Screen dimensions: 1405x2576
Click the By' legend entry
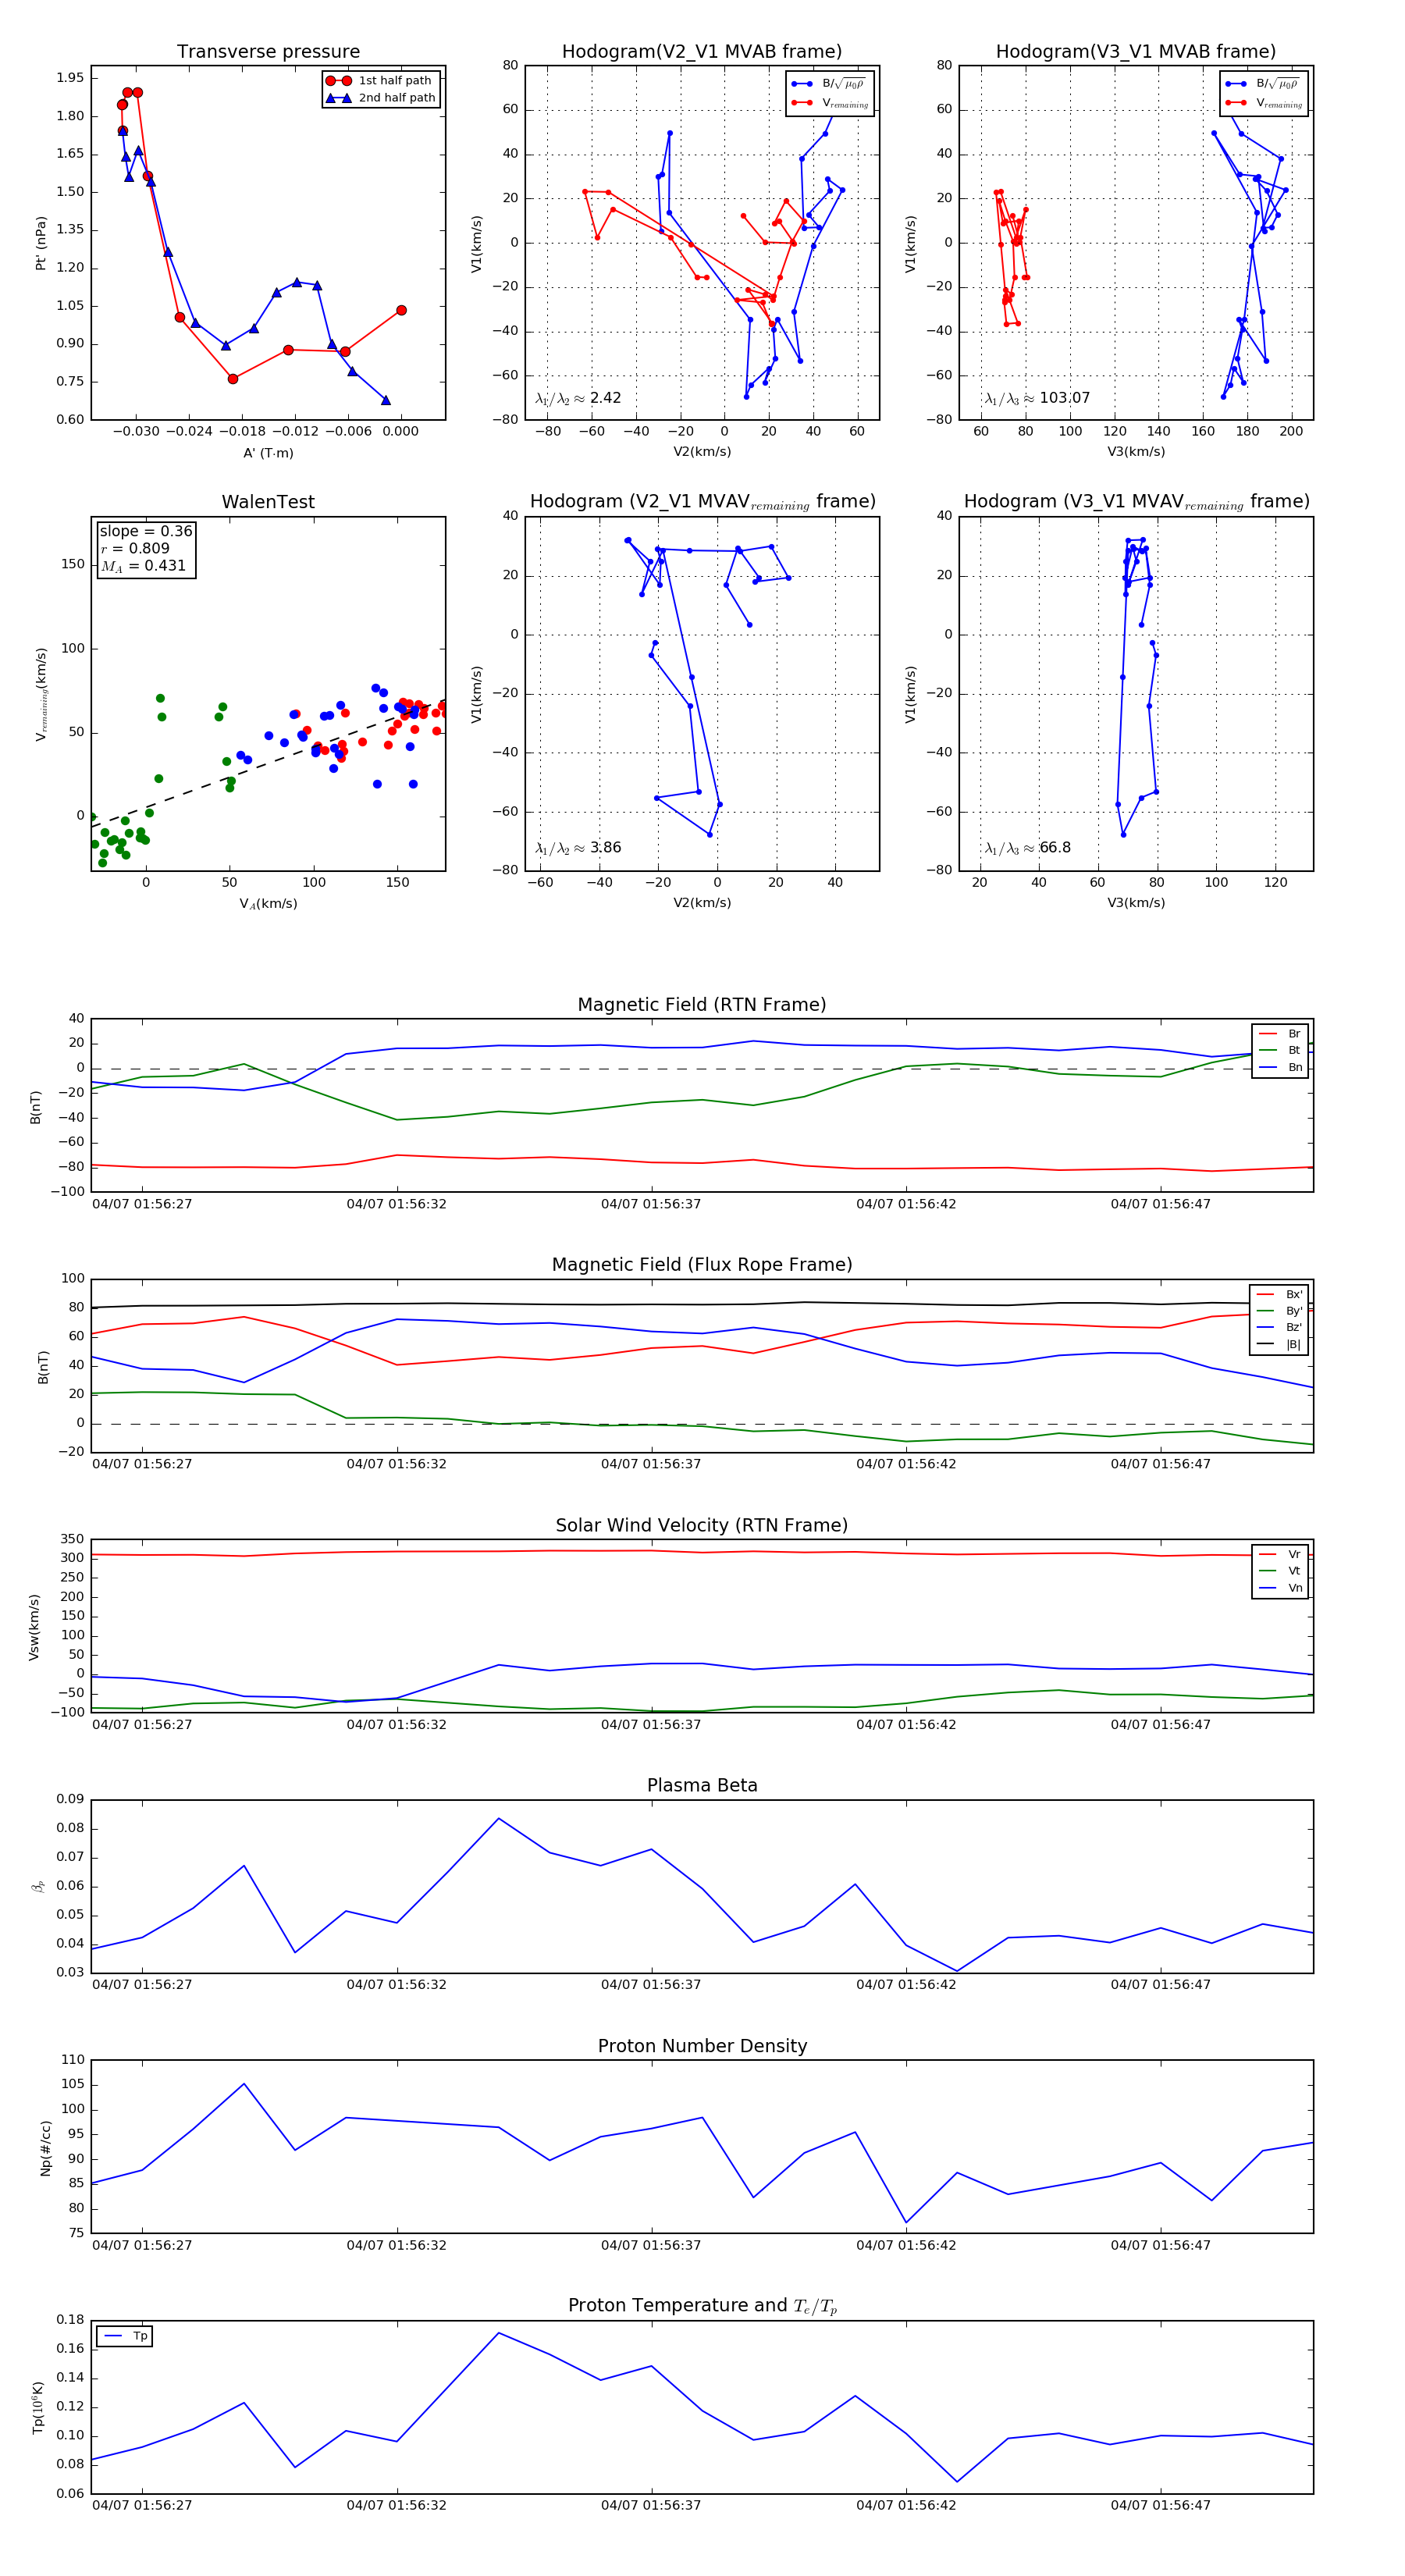pyautogui.click(x=1279, y=1311)
